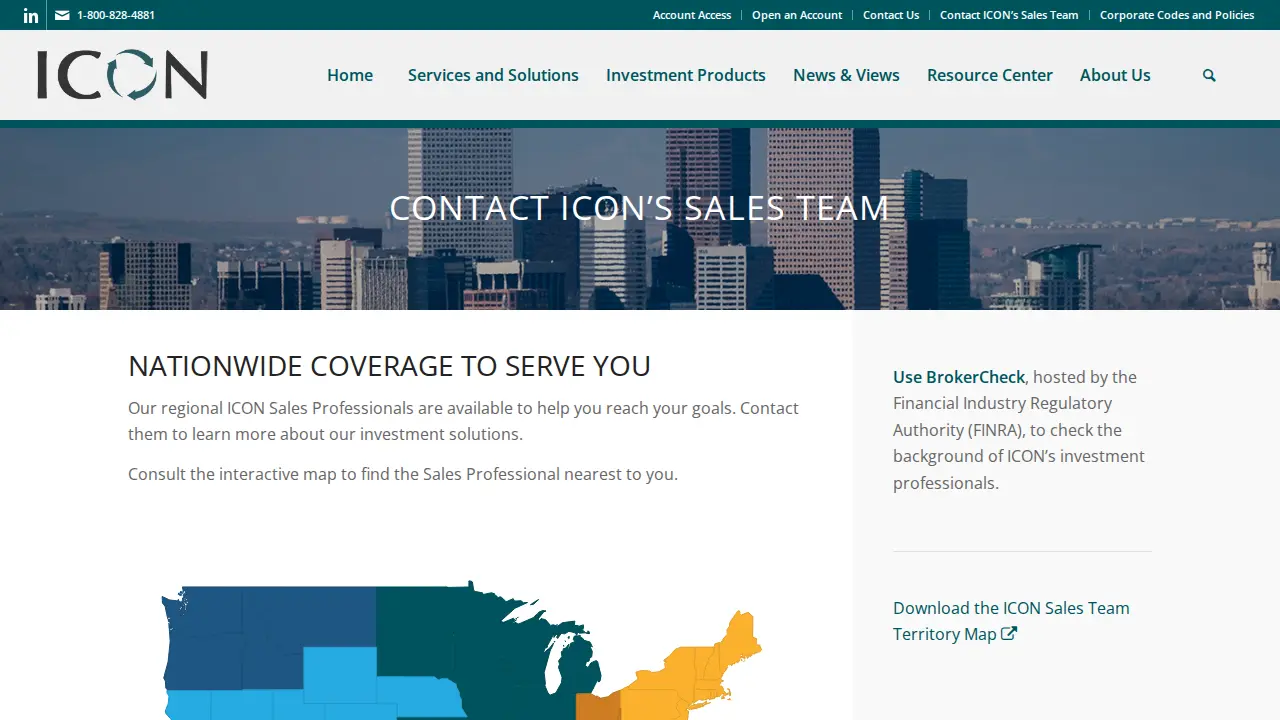Click the Use BrokerCheck link
The width and height of the screenshot is (1280, 720).
[959, 377]
